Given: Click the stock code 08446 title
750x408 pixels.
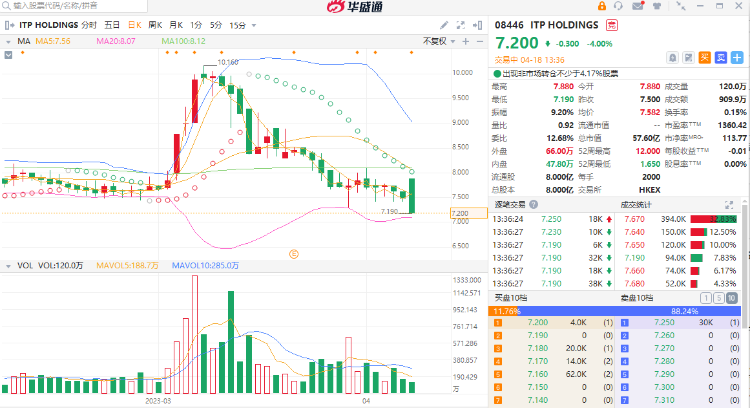Looking at the screenshot, I should [509, 25].
